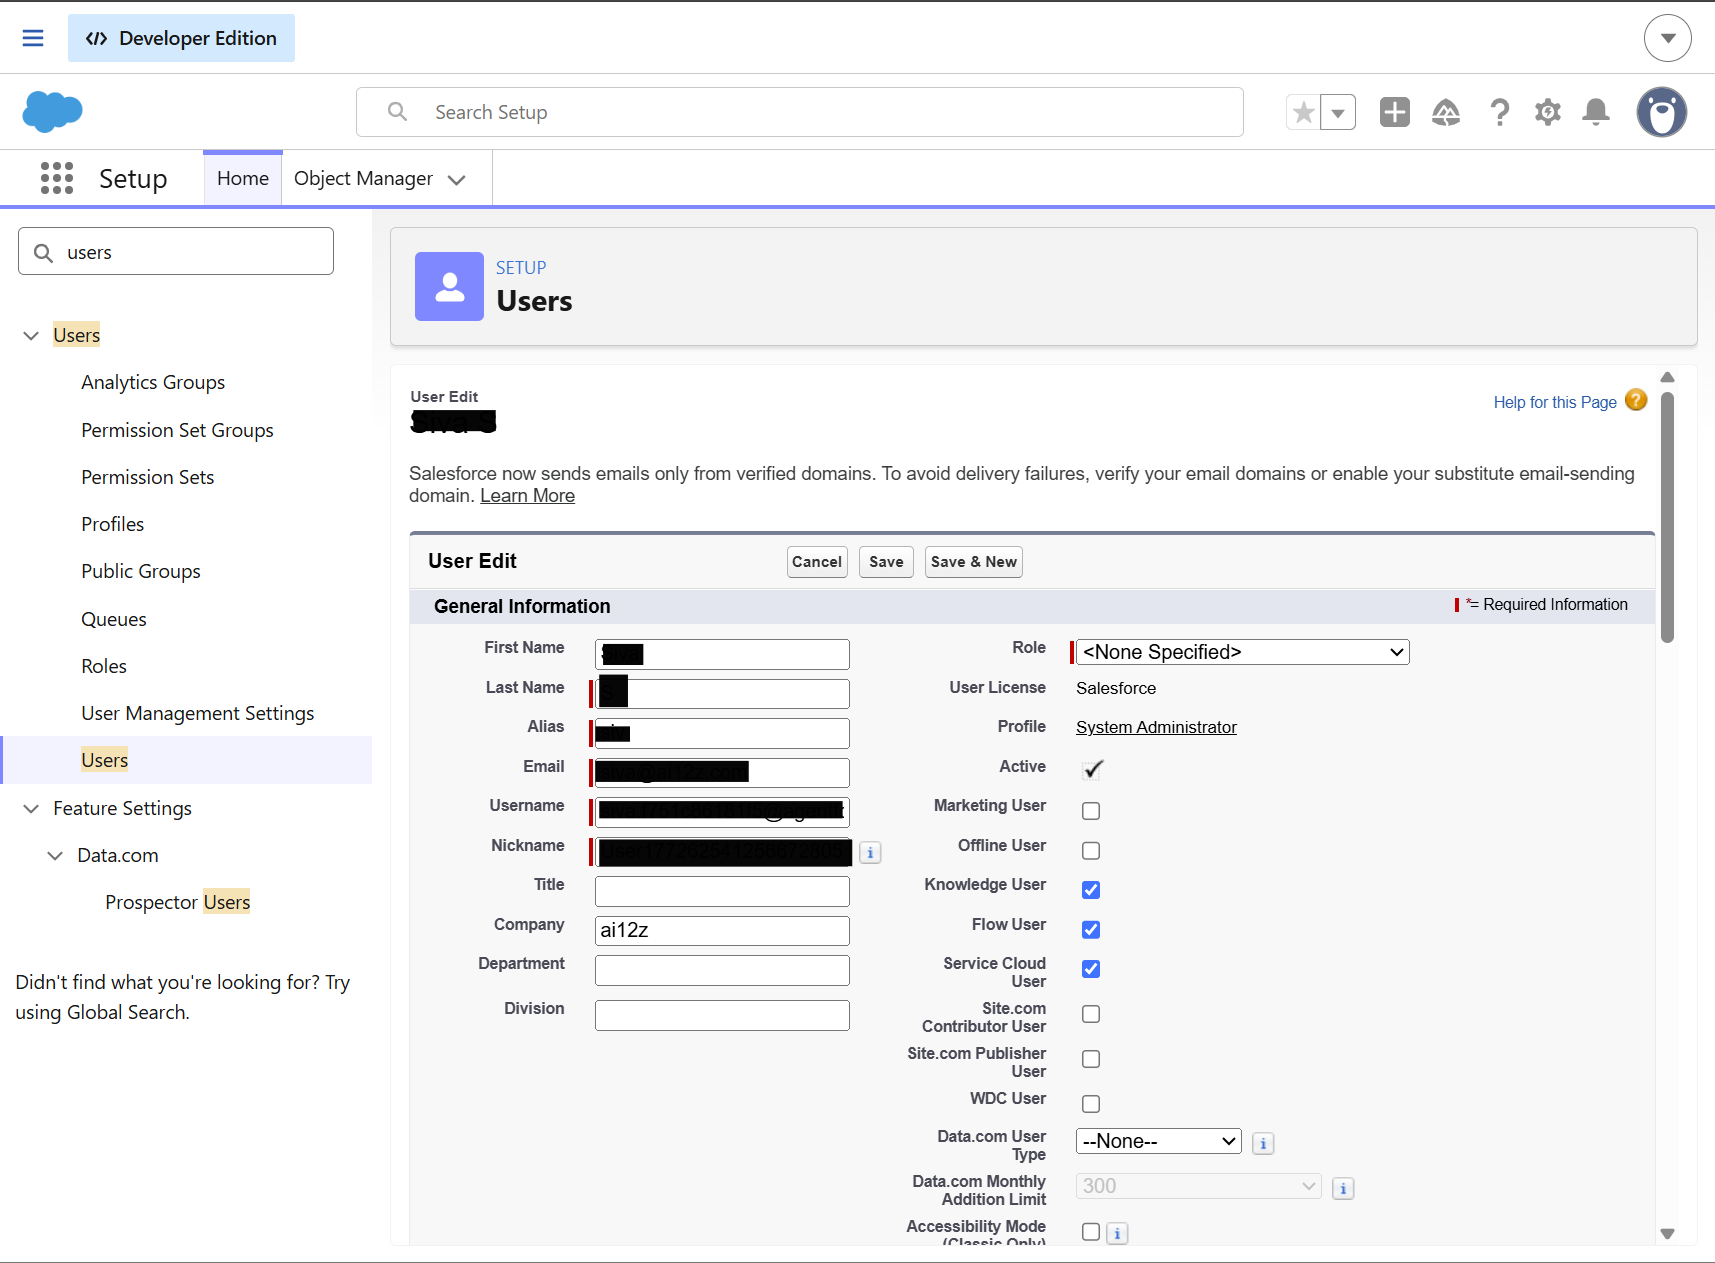1715x1263 pixels.
Task: Open the notifications bell icon
Action: [x=1596, y=112]
